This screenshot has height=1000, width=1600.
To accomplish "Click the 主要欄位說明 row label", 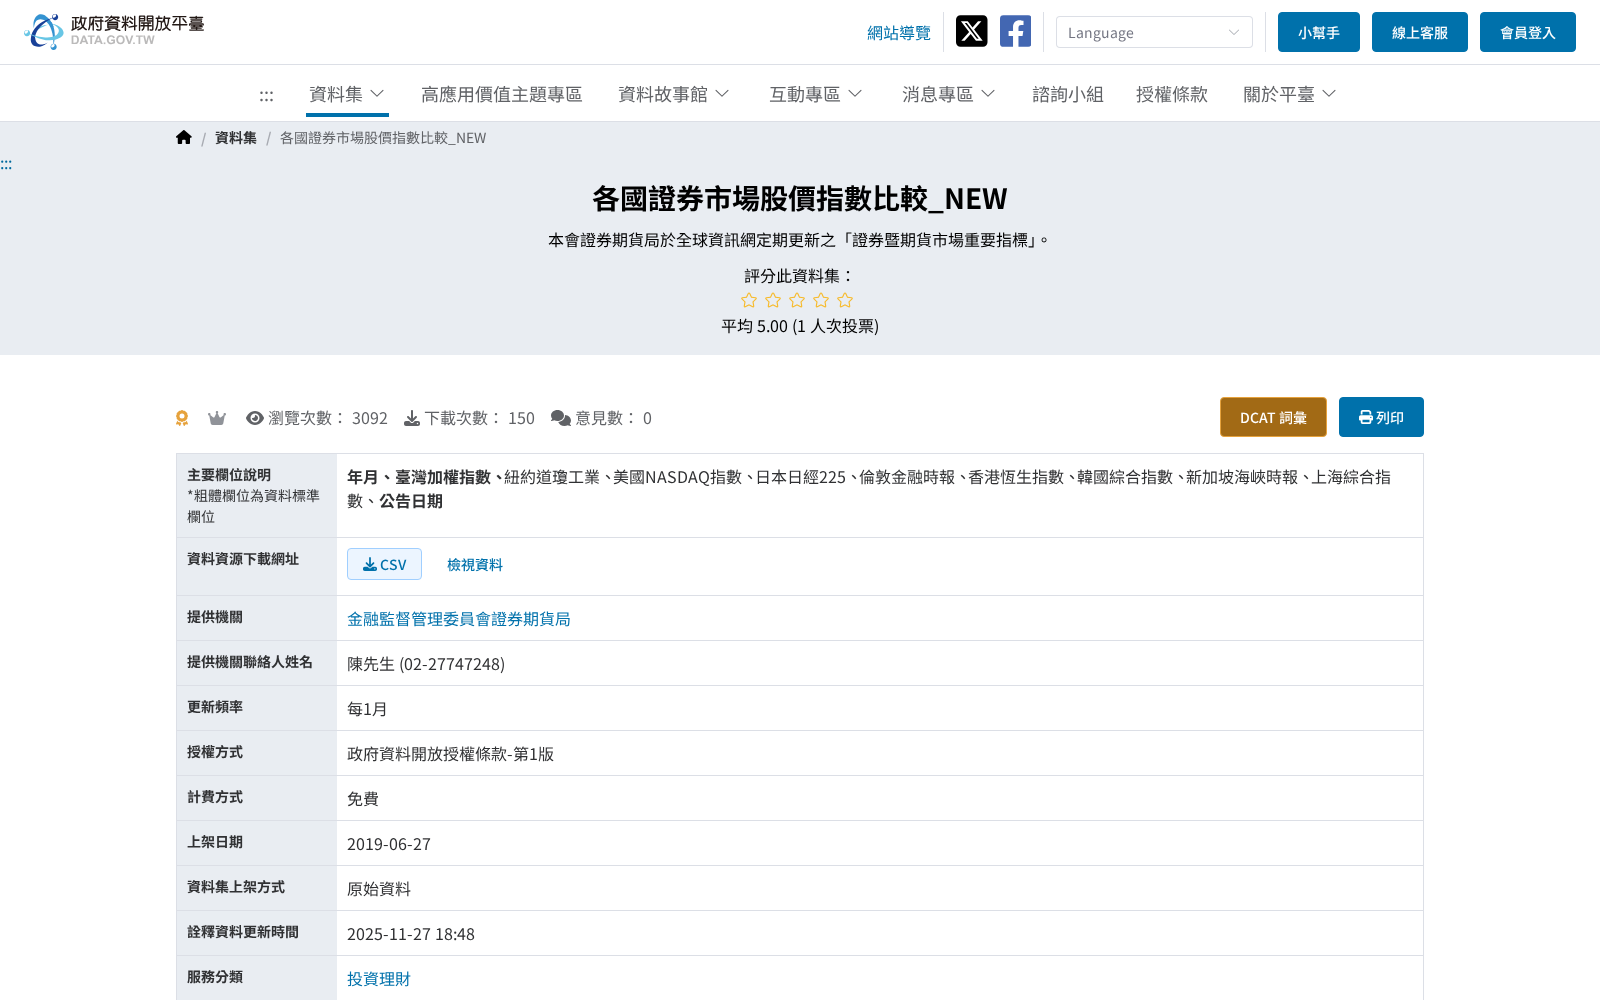I will click(229, 475).
